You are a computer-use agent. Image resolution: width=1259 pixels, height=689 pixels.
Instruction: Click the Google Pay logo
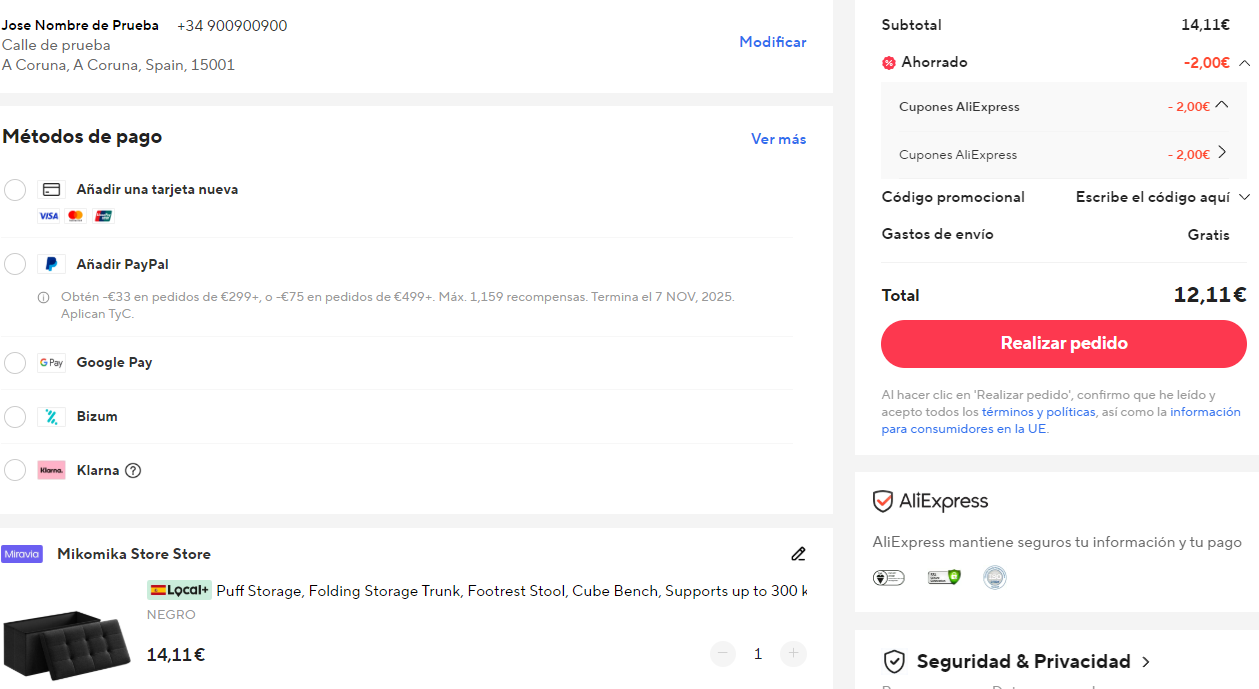tap(51, 363)
